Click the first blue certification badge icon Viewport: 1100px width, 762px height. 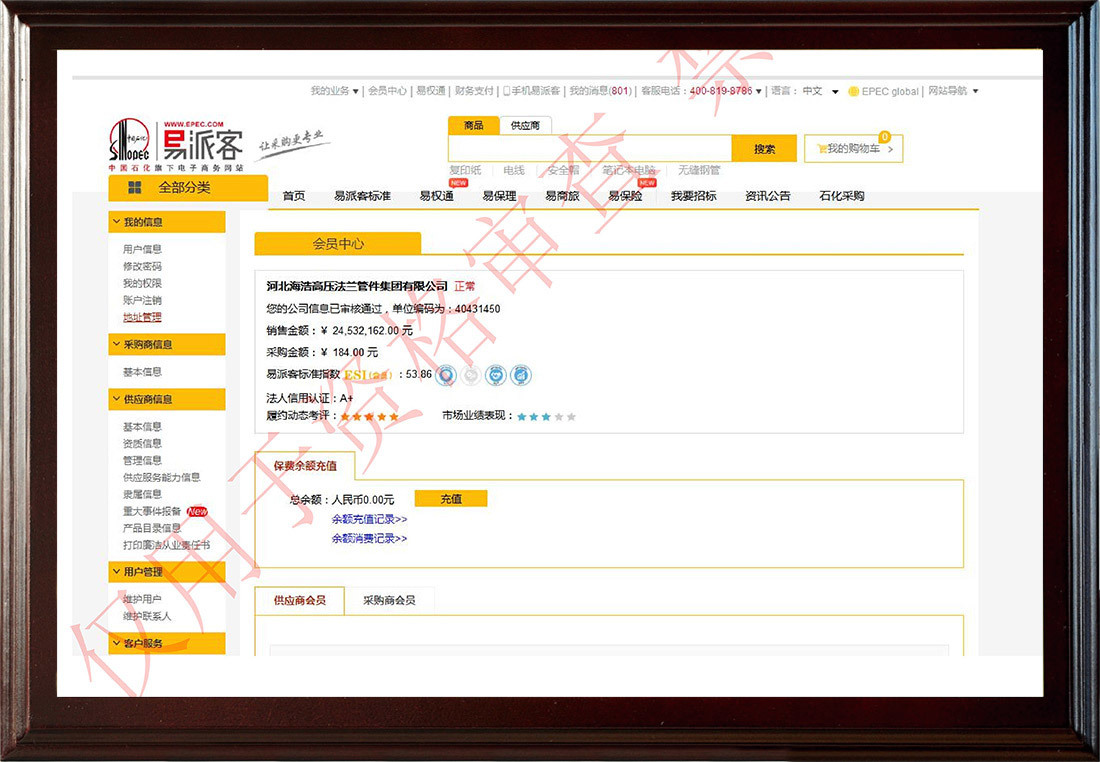pos(446,375)
